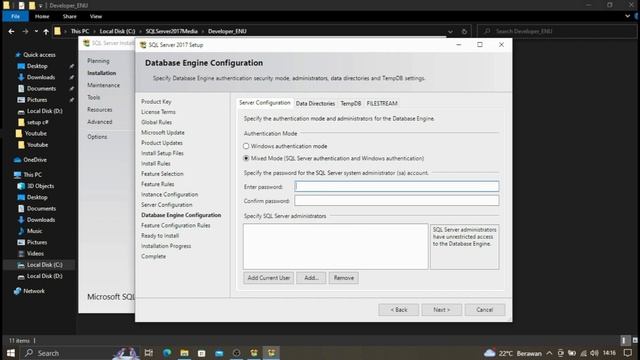Click SQLServer2017Media in address breadcrumb
640x360 pixels.
point(171,31)
